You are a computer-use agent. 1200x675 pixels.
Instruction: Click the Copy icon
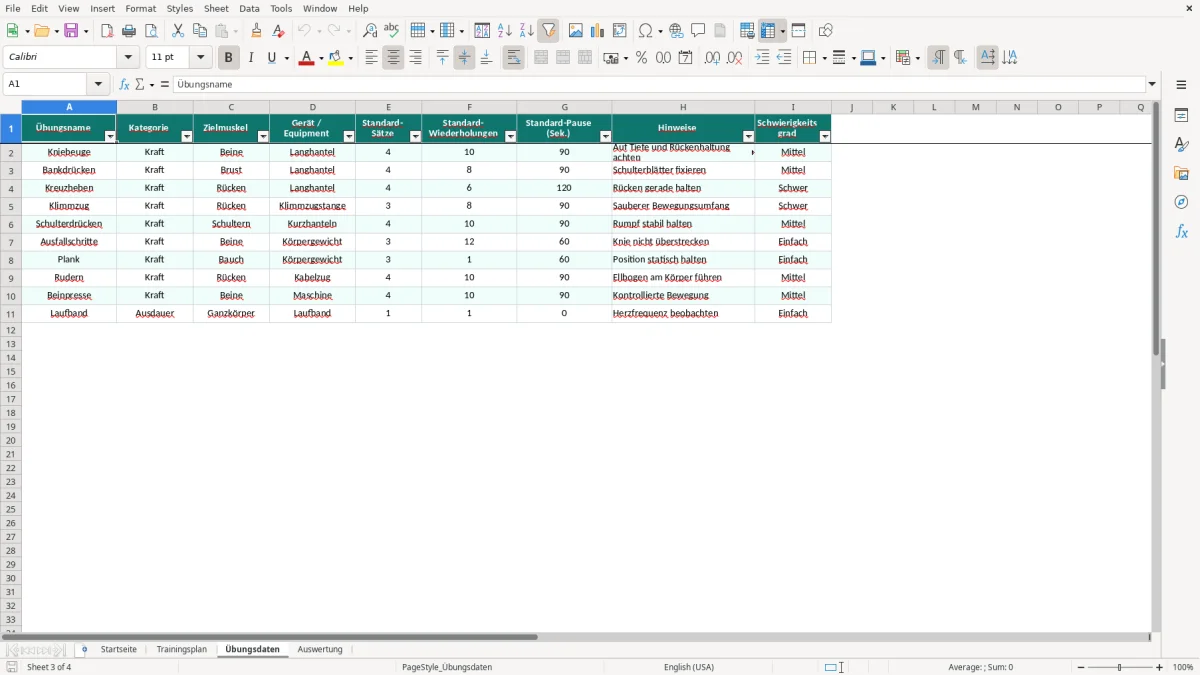pyautogui.click(x=200, y=31)
